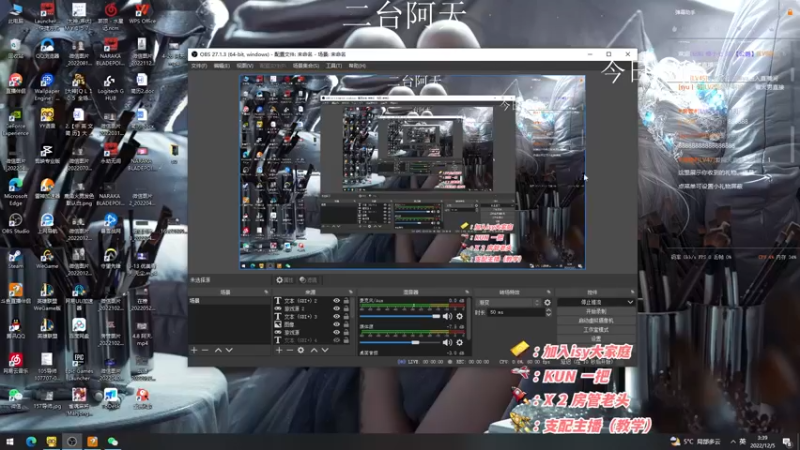Adjust the 50 ms duration stepper arrows
Viewport: 800px width, 450px height.
[548, 312]
